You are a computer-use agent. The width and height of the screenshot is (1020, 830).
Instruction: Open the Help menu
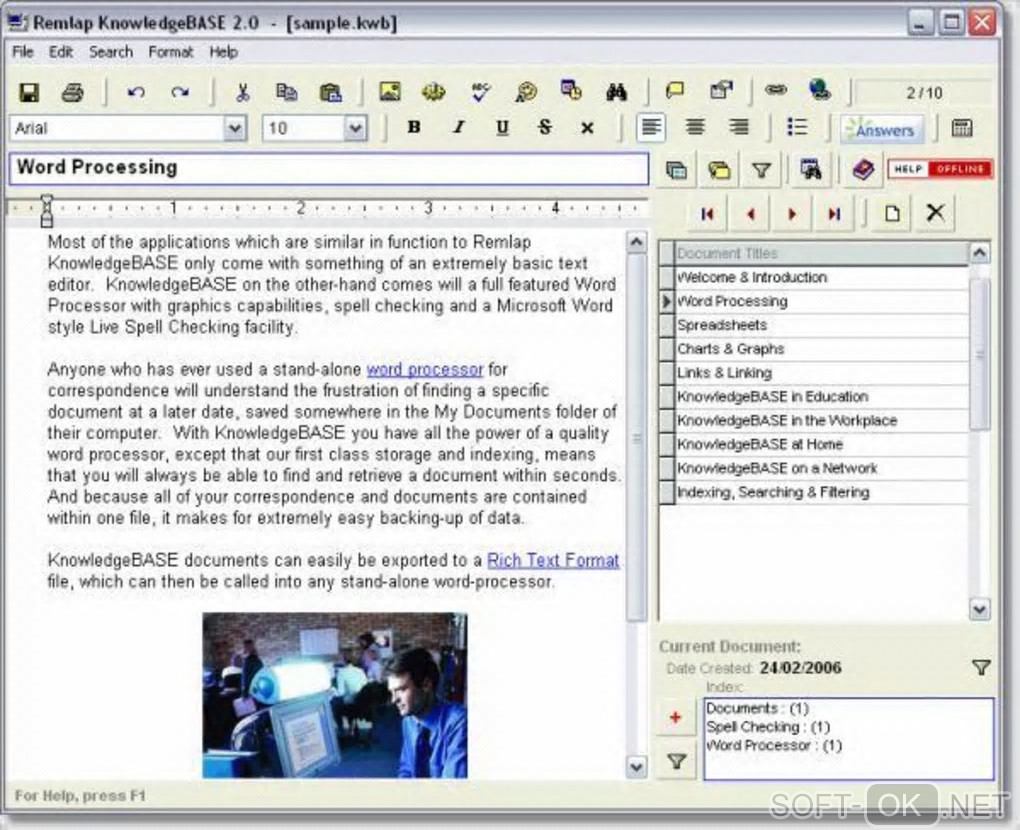[x=223, y=52]
